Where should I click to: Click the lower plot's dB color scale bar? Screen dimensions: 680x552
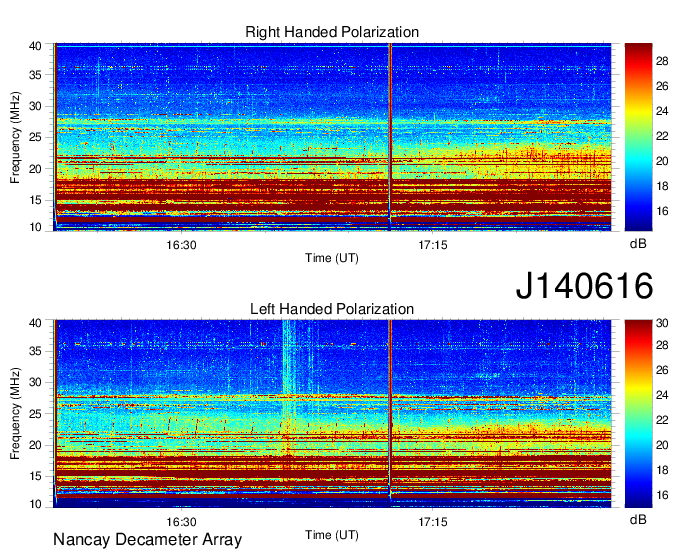[638, 413]
